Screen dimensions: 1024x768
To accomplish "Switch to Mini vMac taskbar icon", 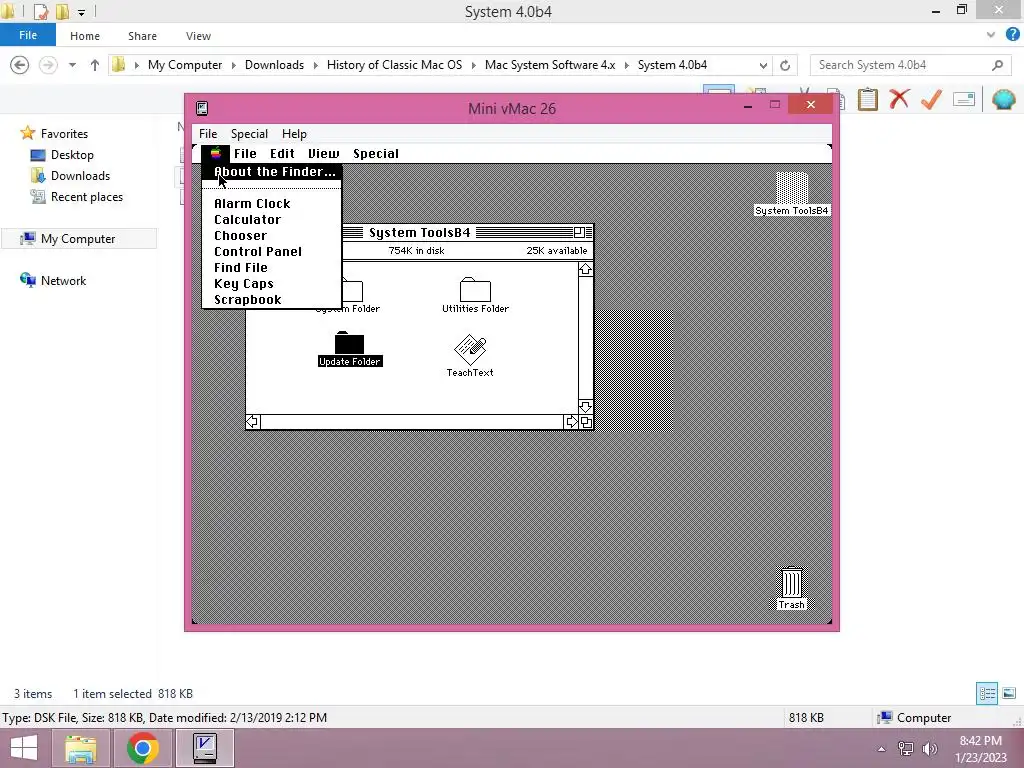I will [205, 748].
